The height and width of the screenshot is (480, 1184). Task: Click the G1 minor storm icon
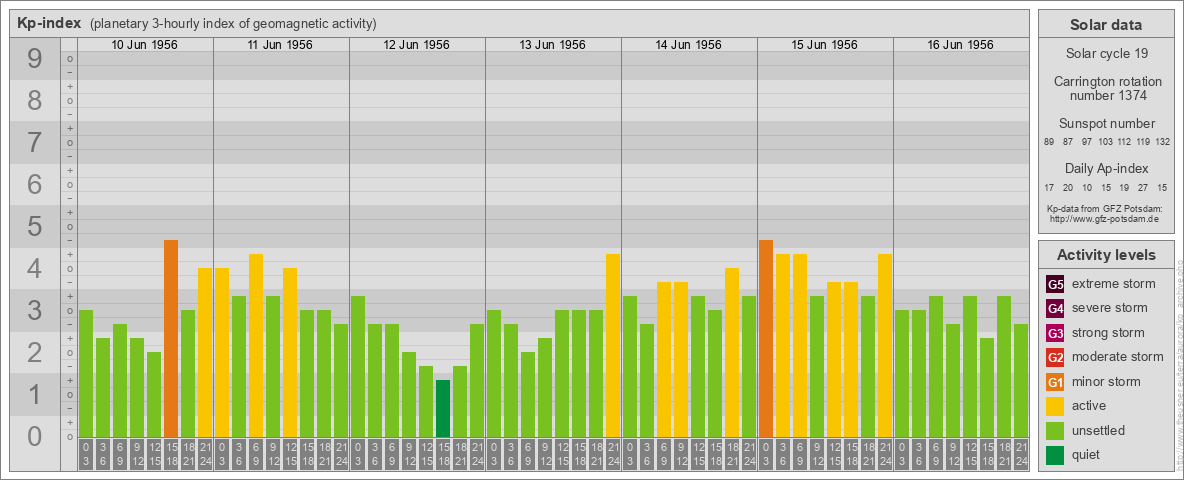coord(1055,382)
